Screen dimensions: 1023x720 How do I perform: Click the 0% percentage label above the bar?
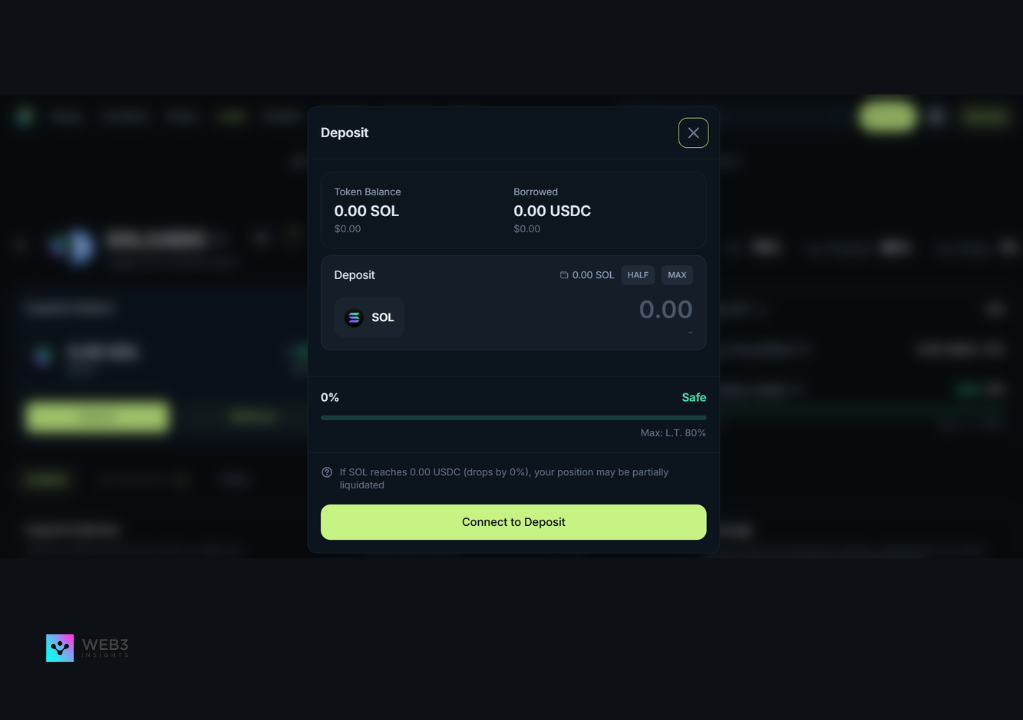(x=330, y=397)
